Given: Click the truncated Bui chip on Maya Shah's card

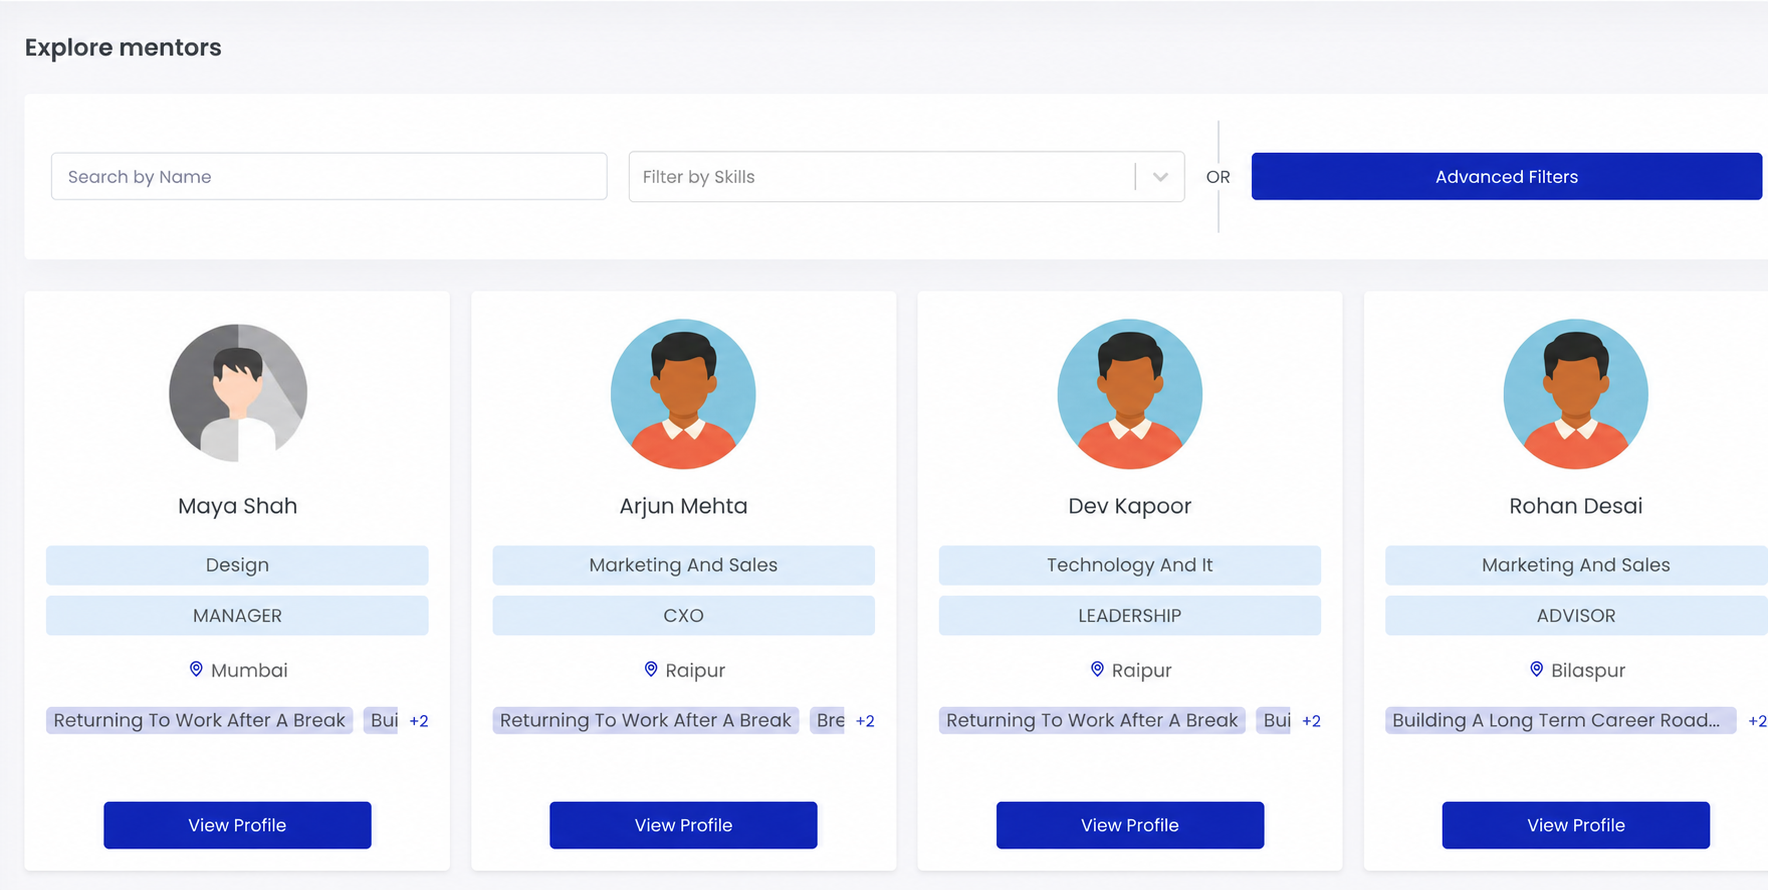Looking at the screenshot, I should [382, 720].
